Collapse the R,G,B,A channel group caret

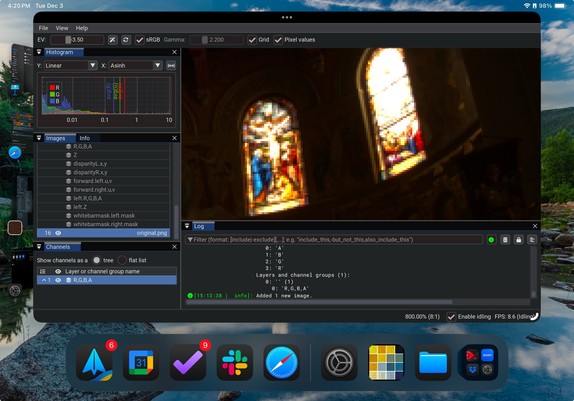coord(44,280)
